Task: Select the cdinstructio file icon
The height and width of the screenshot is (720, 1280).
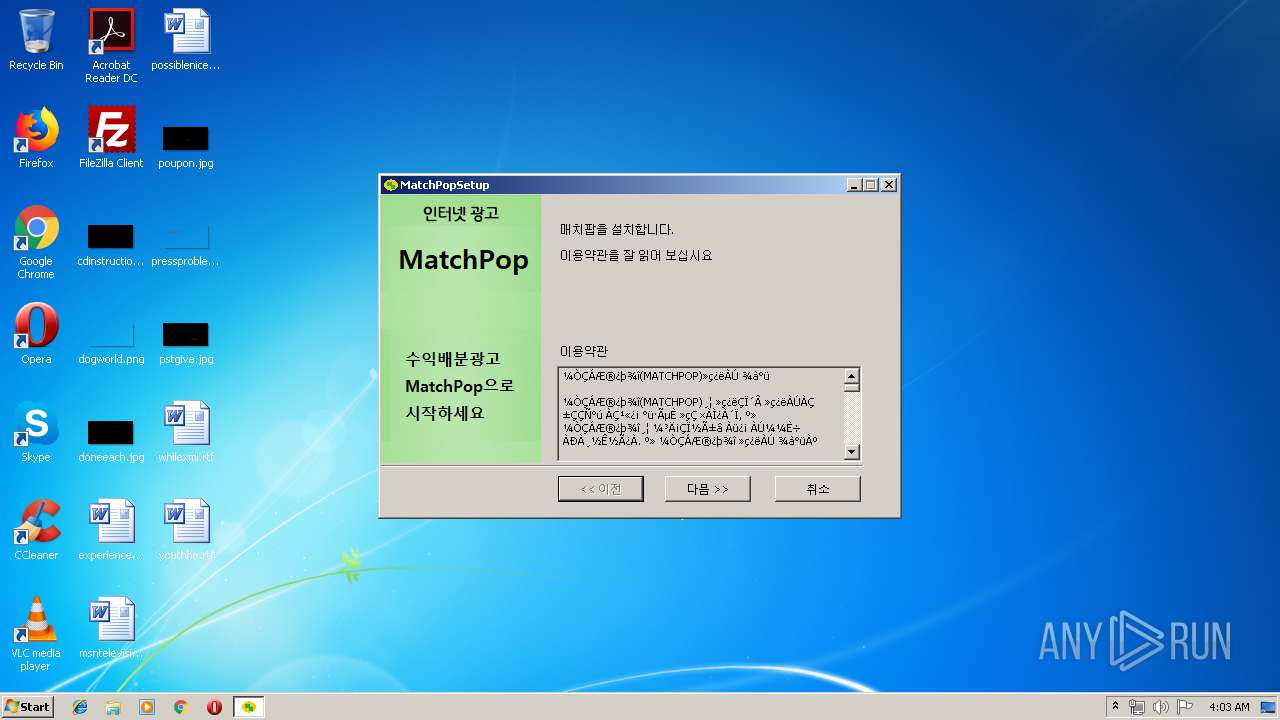Action: pos(111,244)
